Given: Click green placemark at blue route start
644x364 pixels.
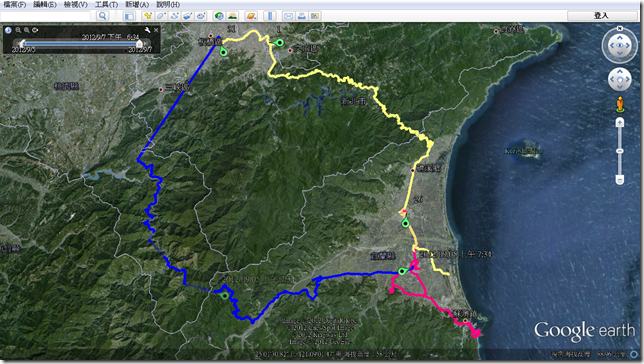Looking at the screenshot, I should click(223, 51).
